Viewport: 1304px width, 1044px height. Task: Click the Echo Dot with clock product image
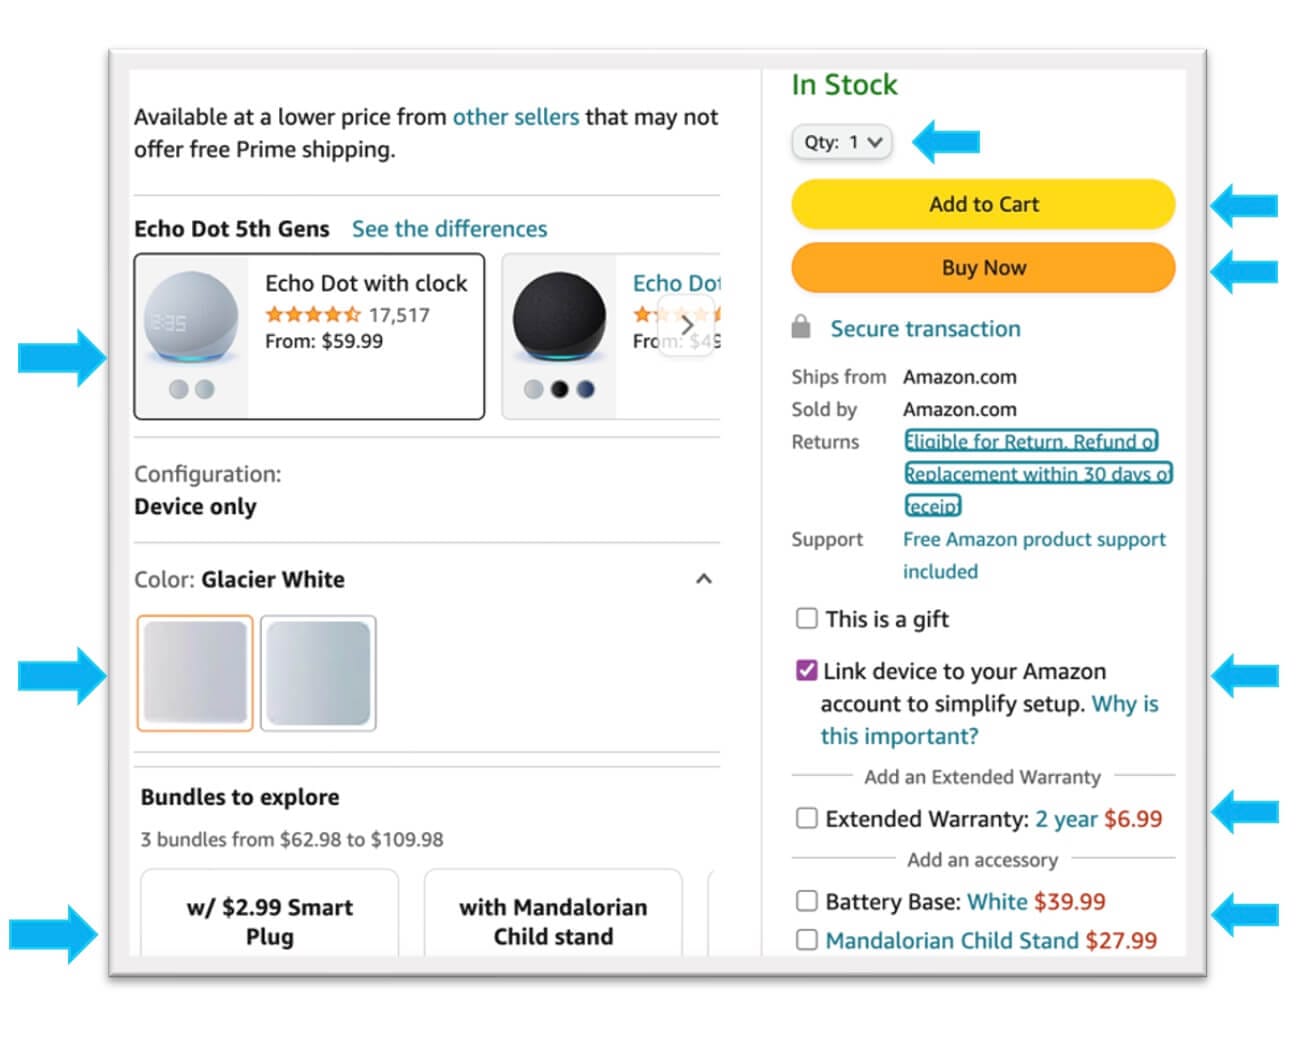click(191, 319)
